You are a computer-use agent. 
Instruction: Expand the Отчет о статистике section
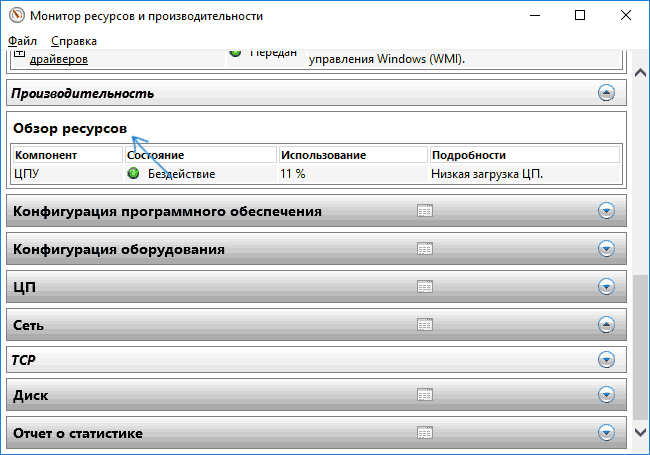pos(606,433)
